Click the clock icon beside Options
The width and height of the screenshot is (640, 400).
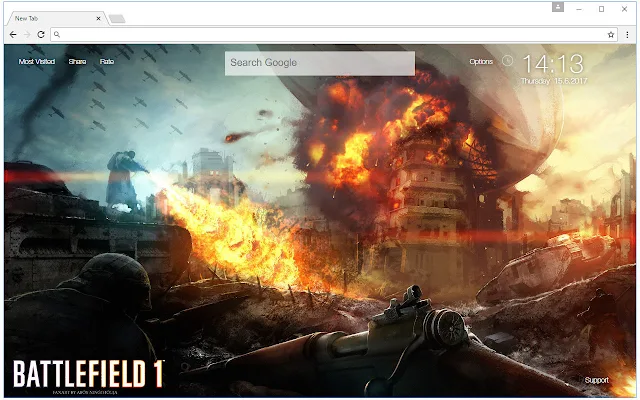pos(507,61)
